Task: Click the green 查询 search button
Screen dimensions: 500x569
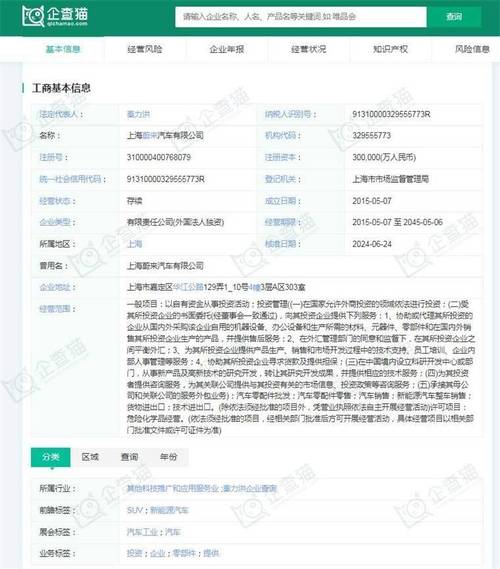Action: pyautogui.click(x=454, y=17)
